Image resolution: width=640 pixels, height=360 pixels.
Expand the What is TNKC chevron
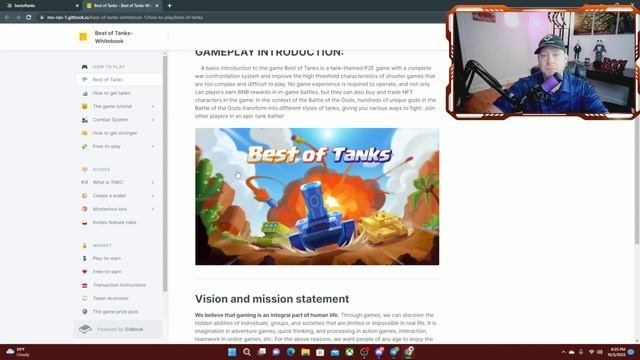pyautogui.click(x=153, y=182)
